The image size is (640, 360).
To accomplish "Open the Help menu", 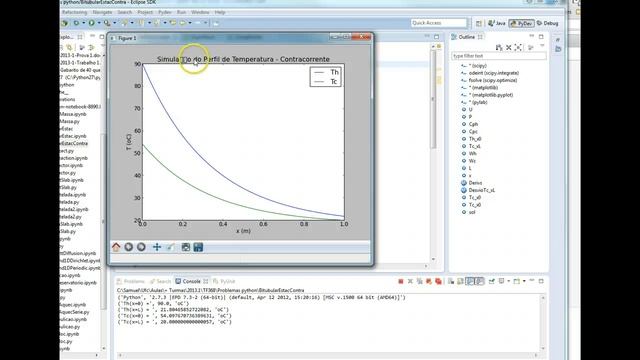I will click(x=220, y=12).
